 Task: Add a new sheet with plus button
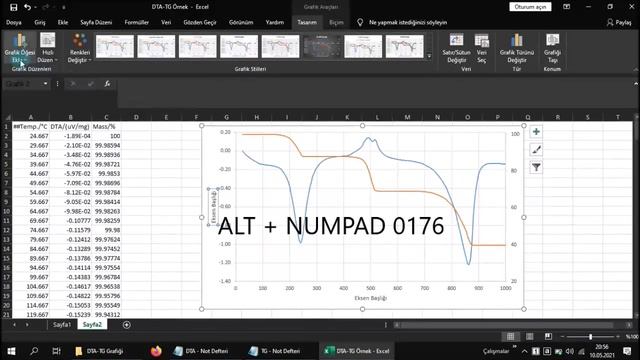pyautogui.click(x=127, y=325)
